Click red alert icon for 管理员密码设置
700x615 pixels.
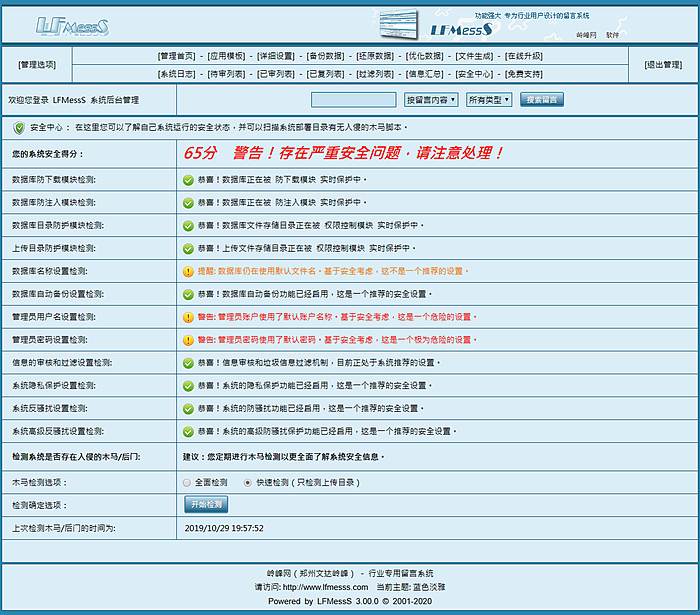188,340
